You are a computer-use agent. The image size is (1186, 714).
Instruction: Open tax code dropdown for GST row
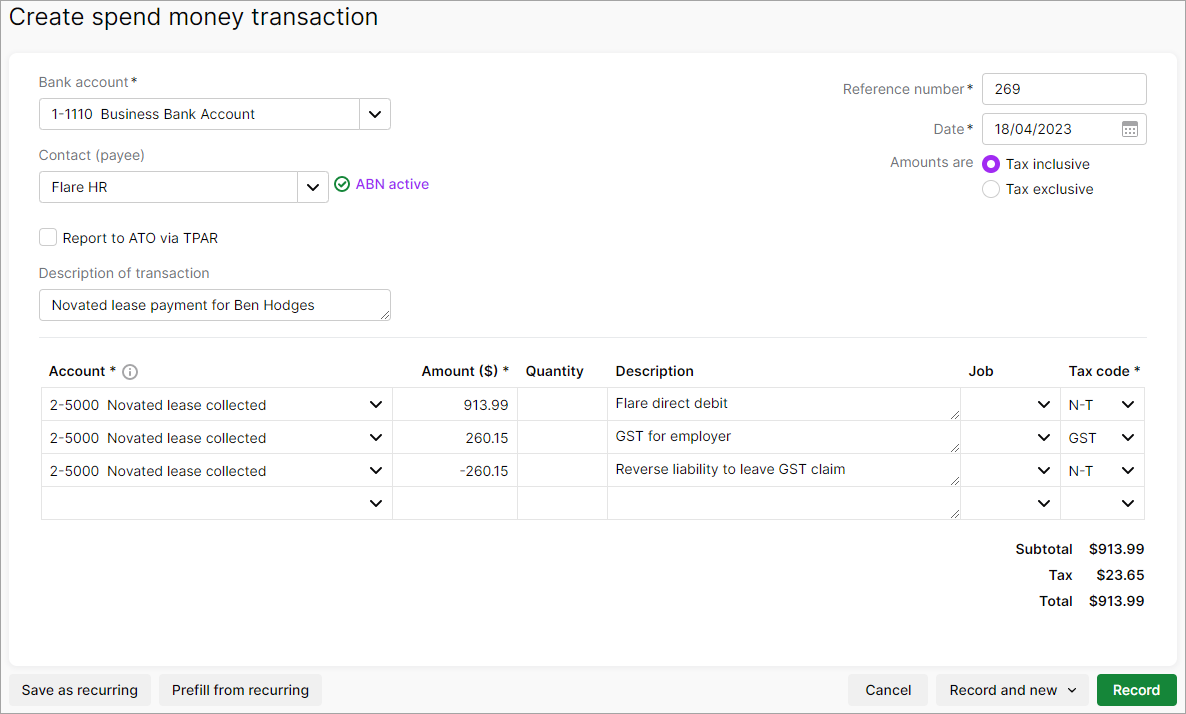coord(1128,438)
